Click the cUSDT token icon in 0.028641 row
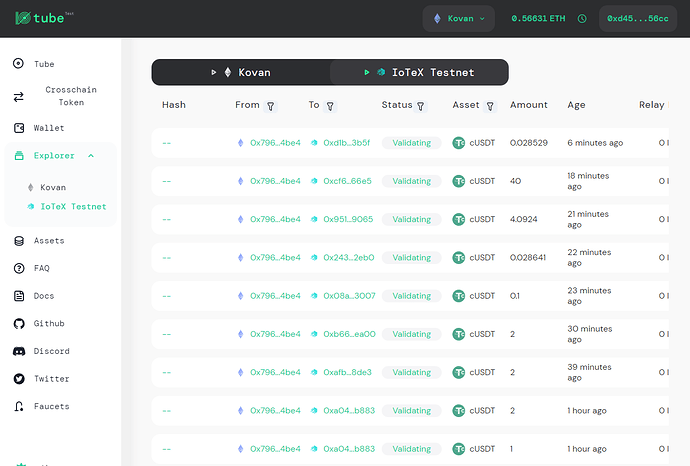This screenshot has width=690, height=466. click(459, 257)
